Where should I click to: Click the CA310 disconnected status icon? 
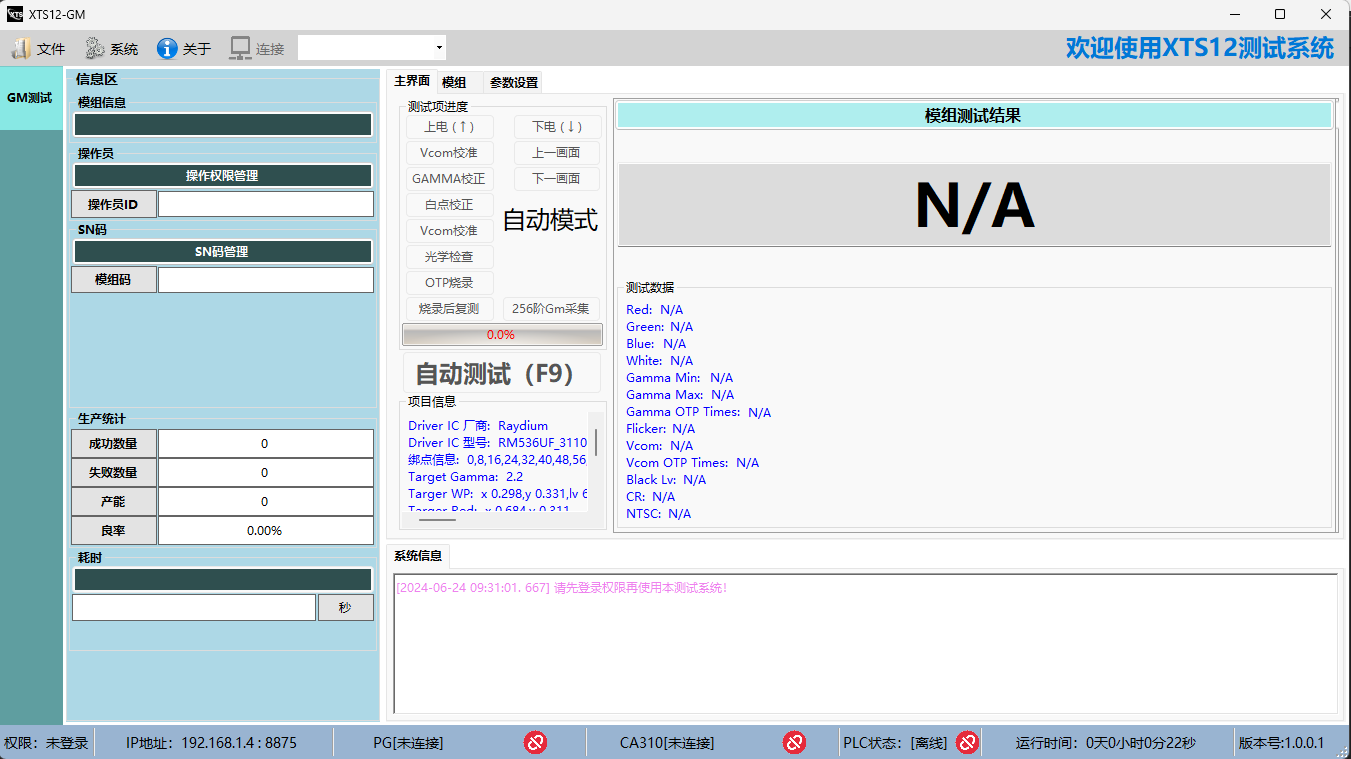[x=794, y=743]
